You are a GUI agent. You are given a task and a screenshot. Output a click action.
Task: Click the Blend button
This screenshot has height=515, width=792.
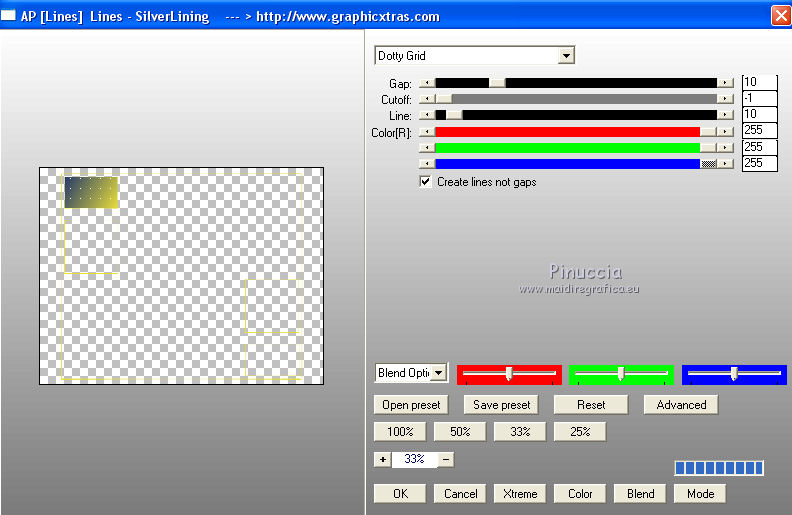tap(640, 494)
